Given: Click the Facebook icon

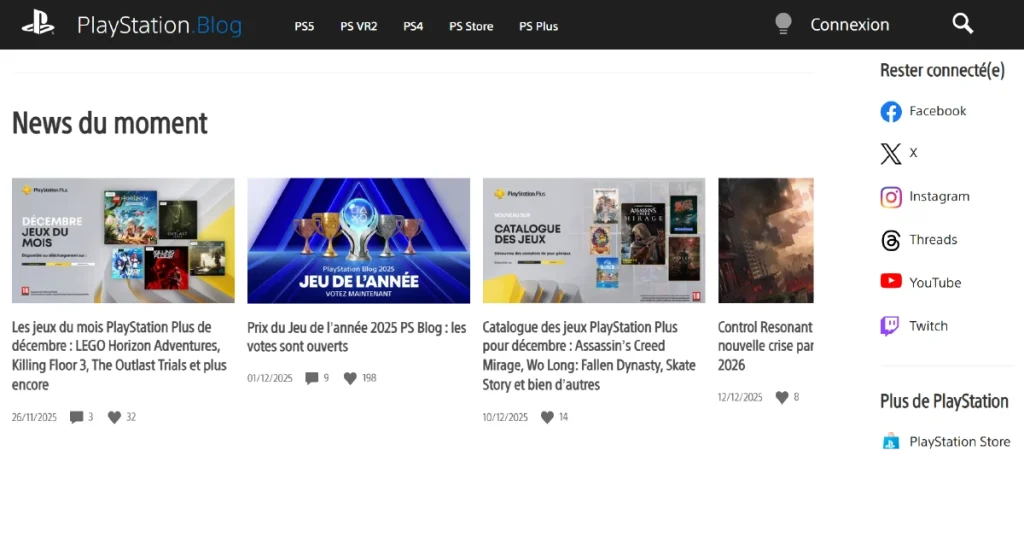Looking at the screenshot, I should (891, 112).
